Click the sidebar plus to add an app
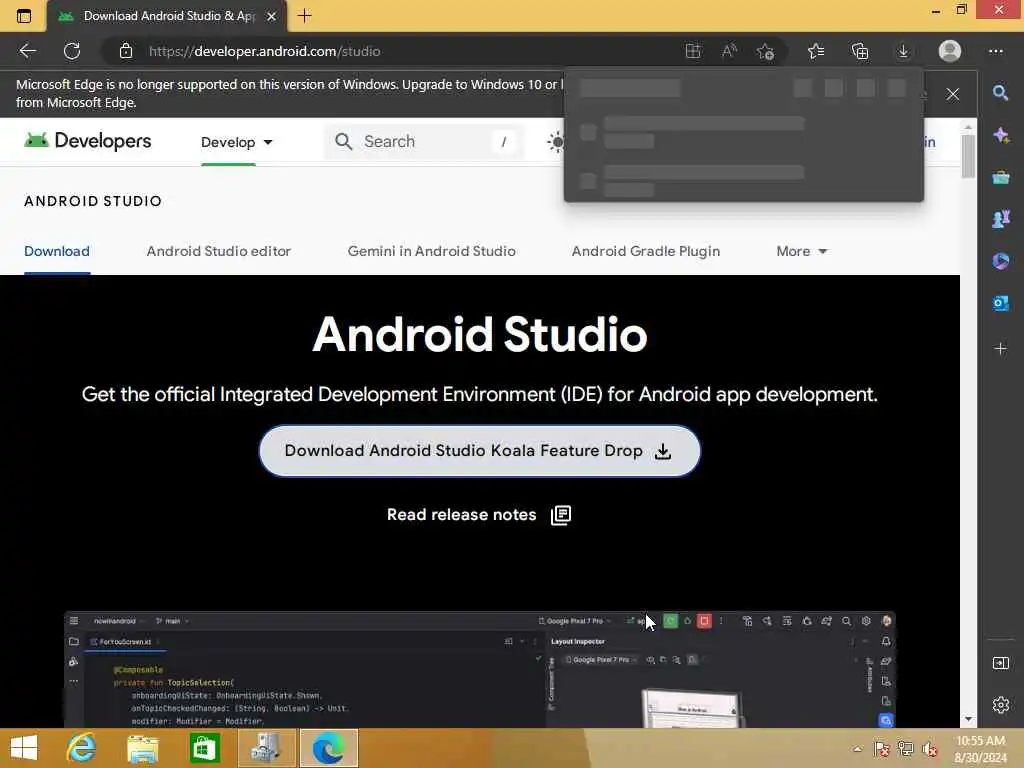This screenshot has width=1024, height=768. (1000, 349)
